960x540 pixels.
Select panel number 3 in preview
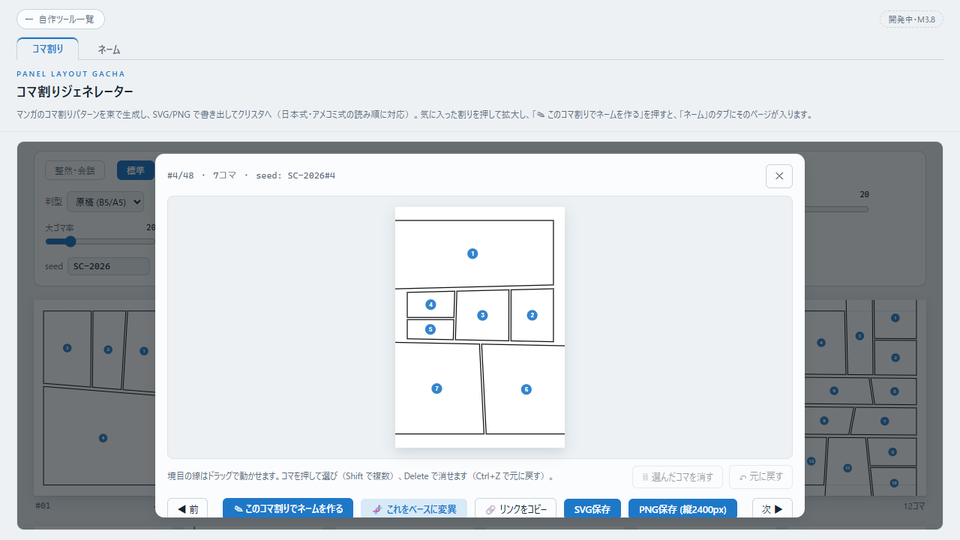(482, 315)
